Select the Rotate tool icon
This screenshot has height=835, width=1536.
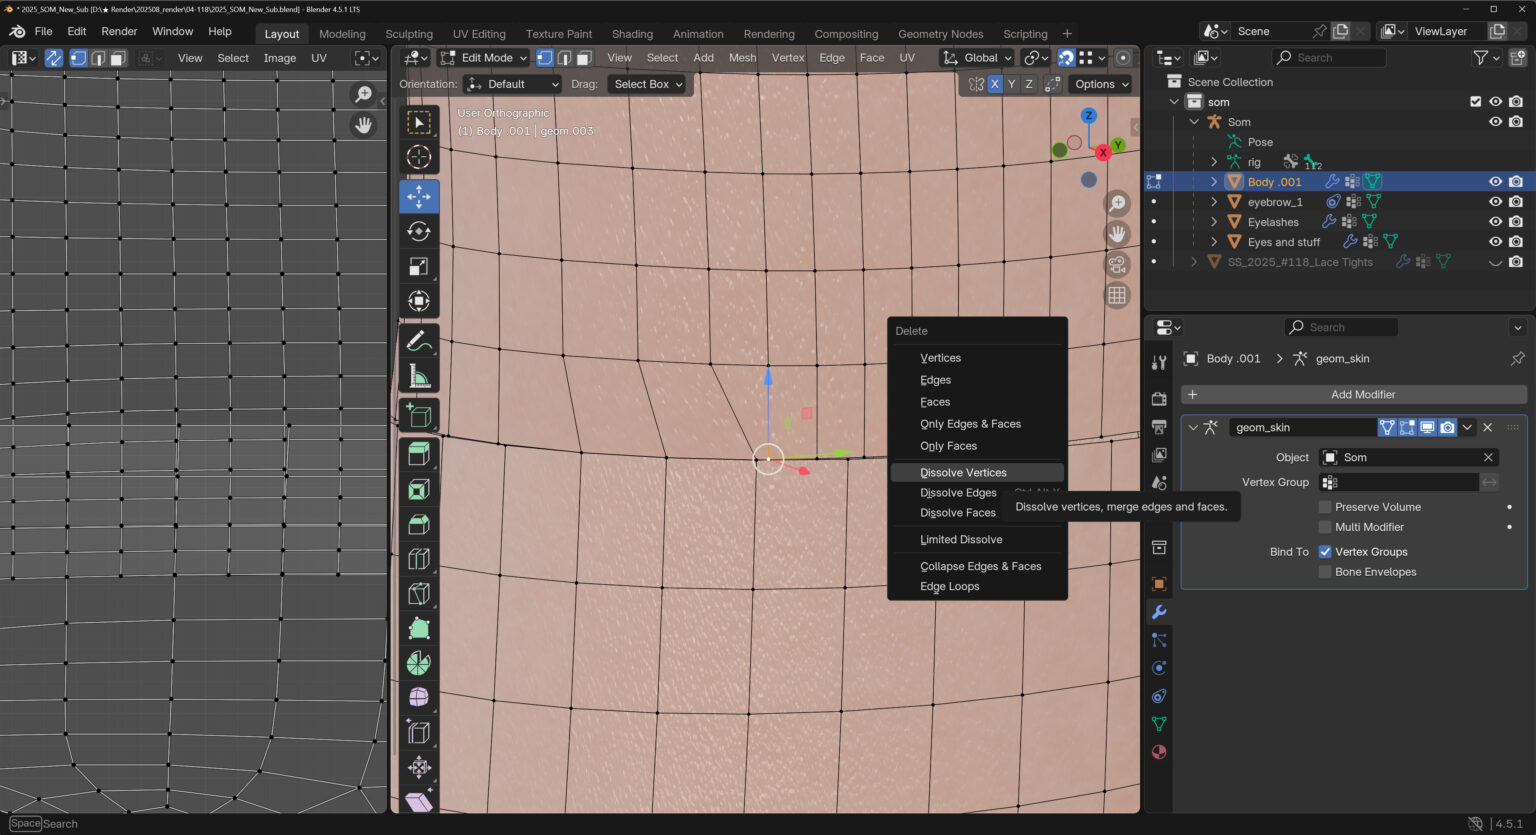point(419,232)
